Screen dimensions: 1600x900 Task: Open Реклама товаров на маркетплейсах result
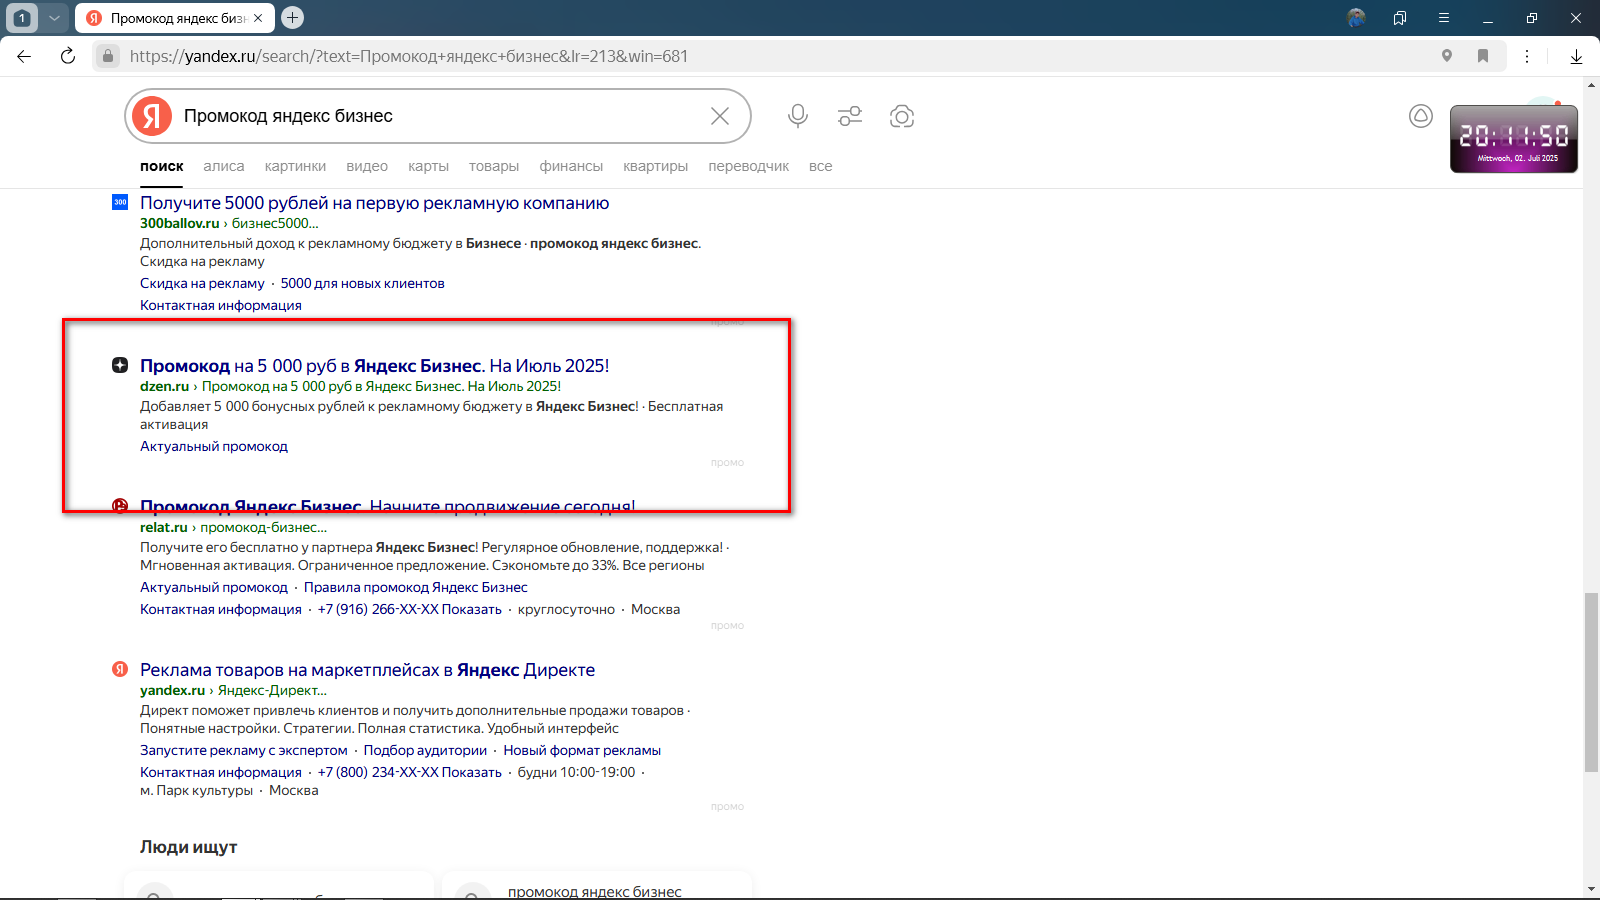(x=367, y=670)
